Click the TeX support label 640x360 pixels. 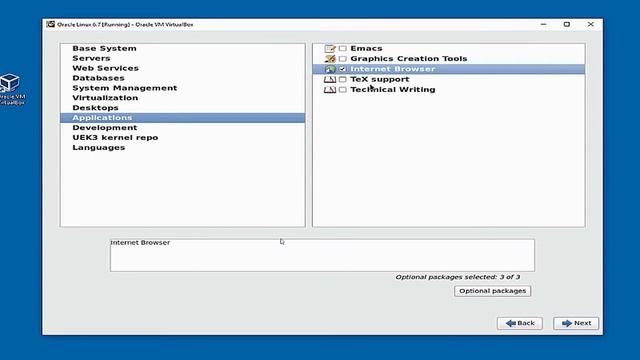380,79
